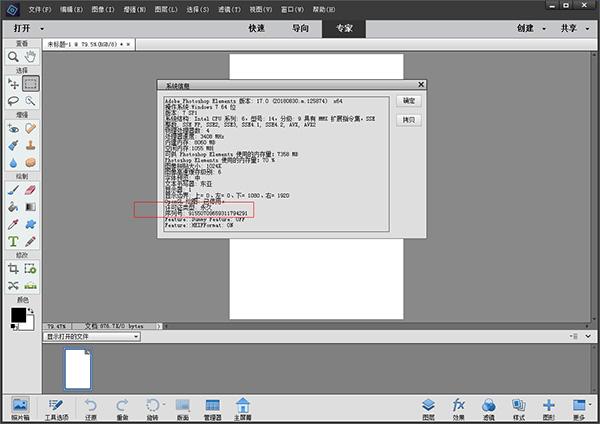Select the Lasso tool

click(x=13, y=101)
